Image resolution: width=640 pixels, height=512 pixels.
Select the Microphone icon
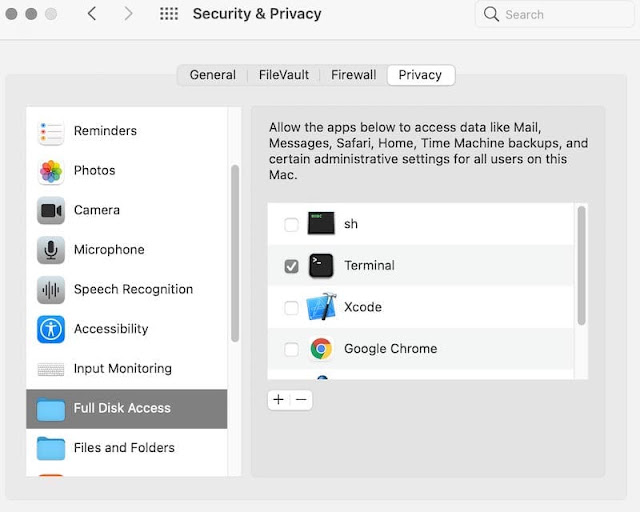[51, 250]
